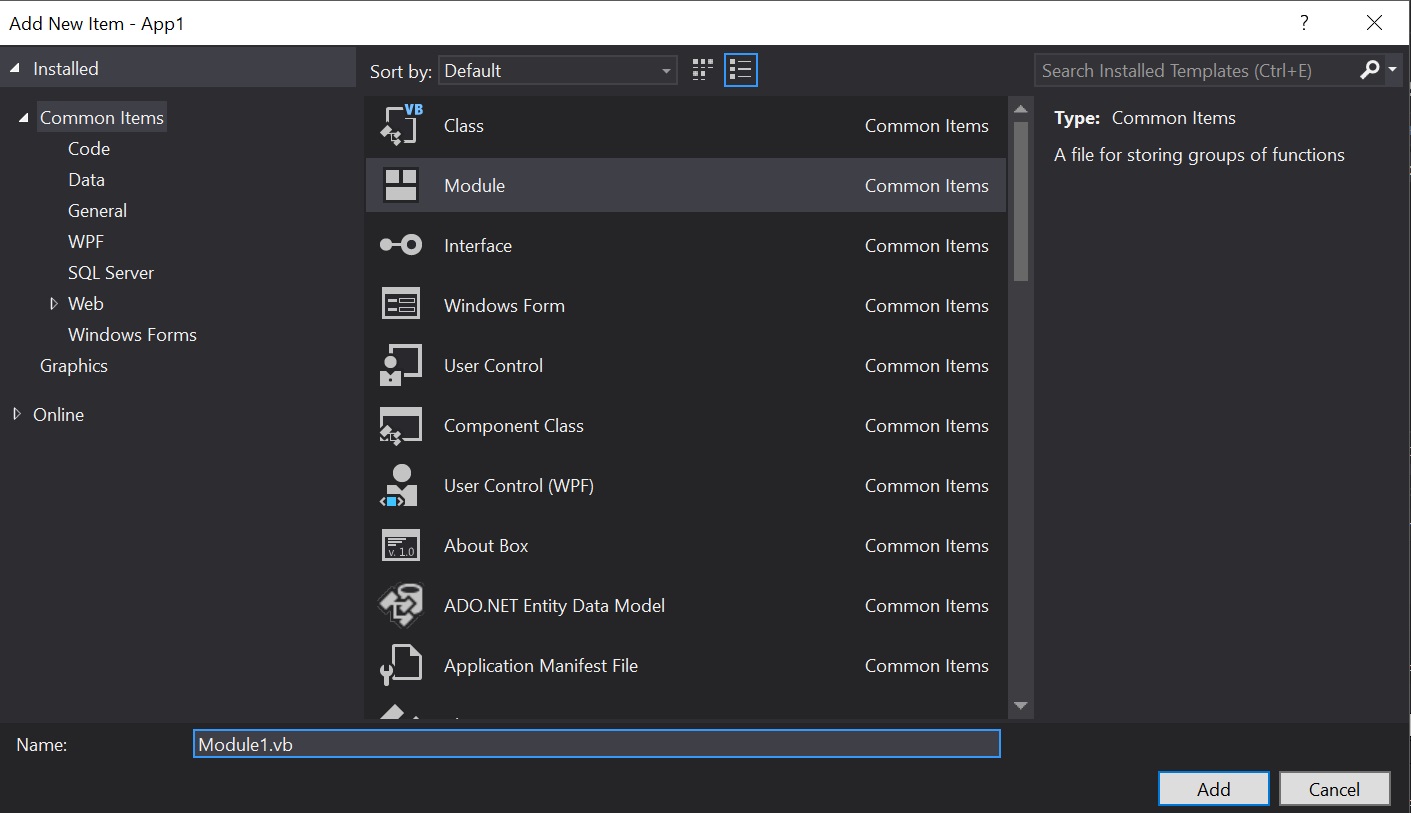Select the Application Manifest File icon
Viewport: 1411px width, 813px height.
pyautogui.click(x=401, y=665)
